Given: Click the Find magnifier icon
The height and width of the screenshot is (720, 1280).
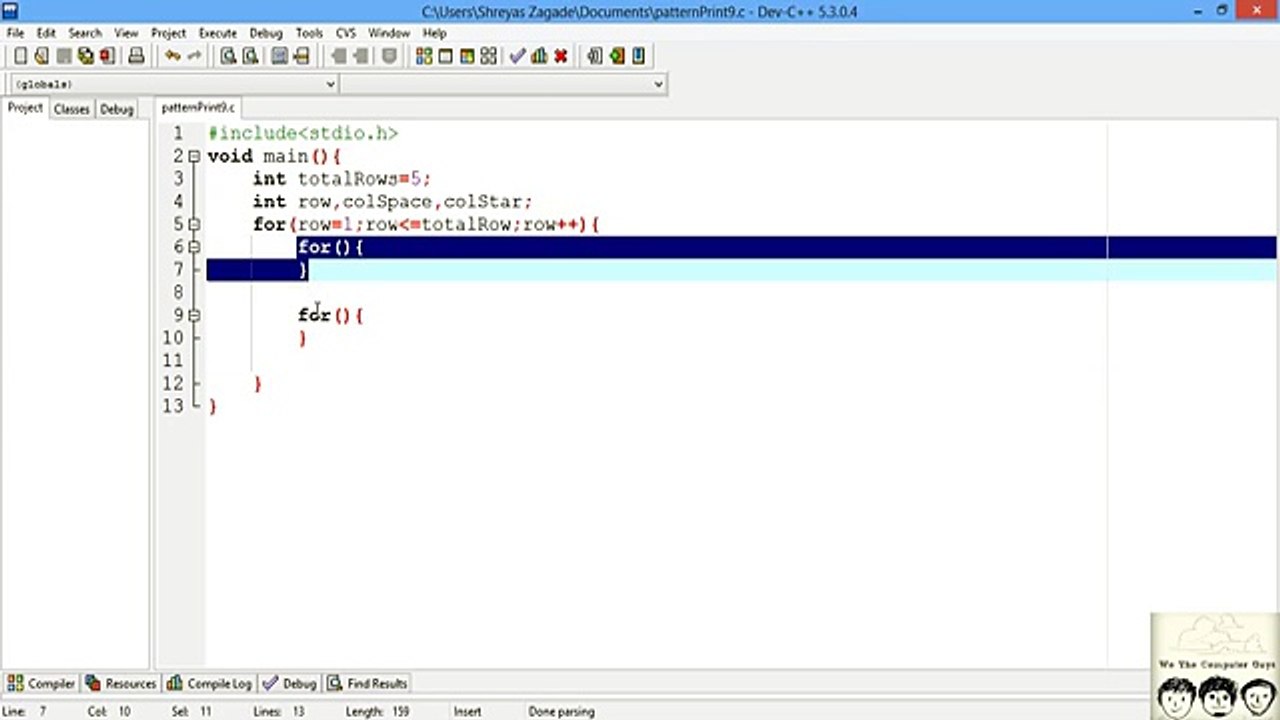Looking at the screenshot, I should [228, 56].
